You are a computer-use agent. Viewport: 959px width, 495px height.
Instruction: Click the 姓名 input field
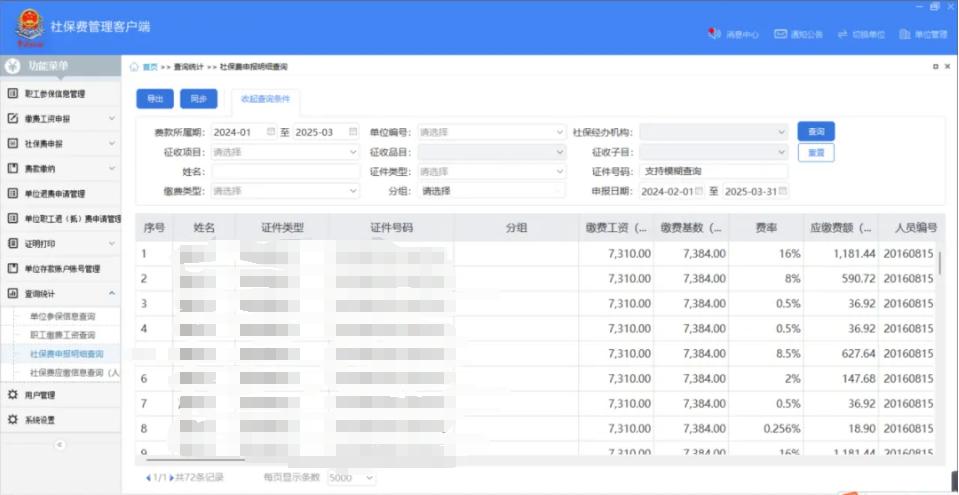pos(284,171)
